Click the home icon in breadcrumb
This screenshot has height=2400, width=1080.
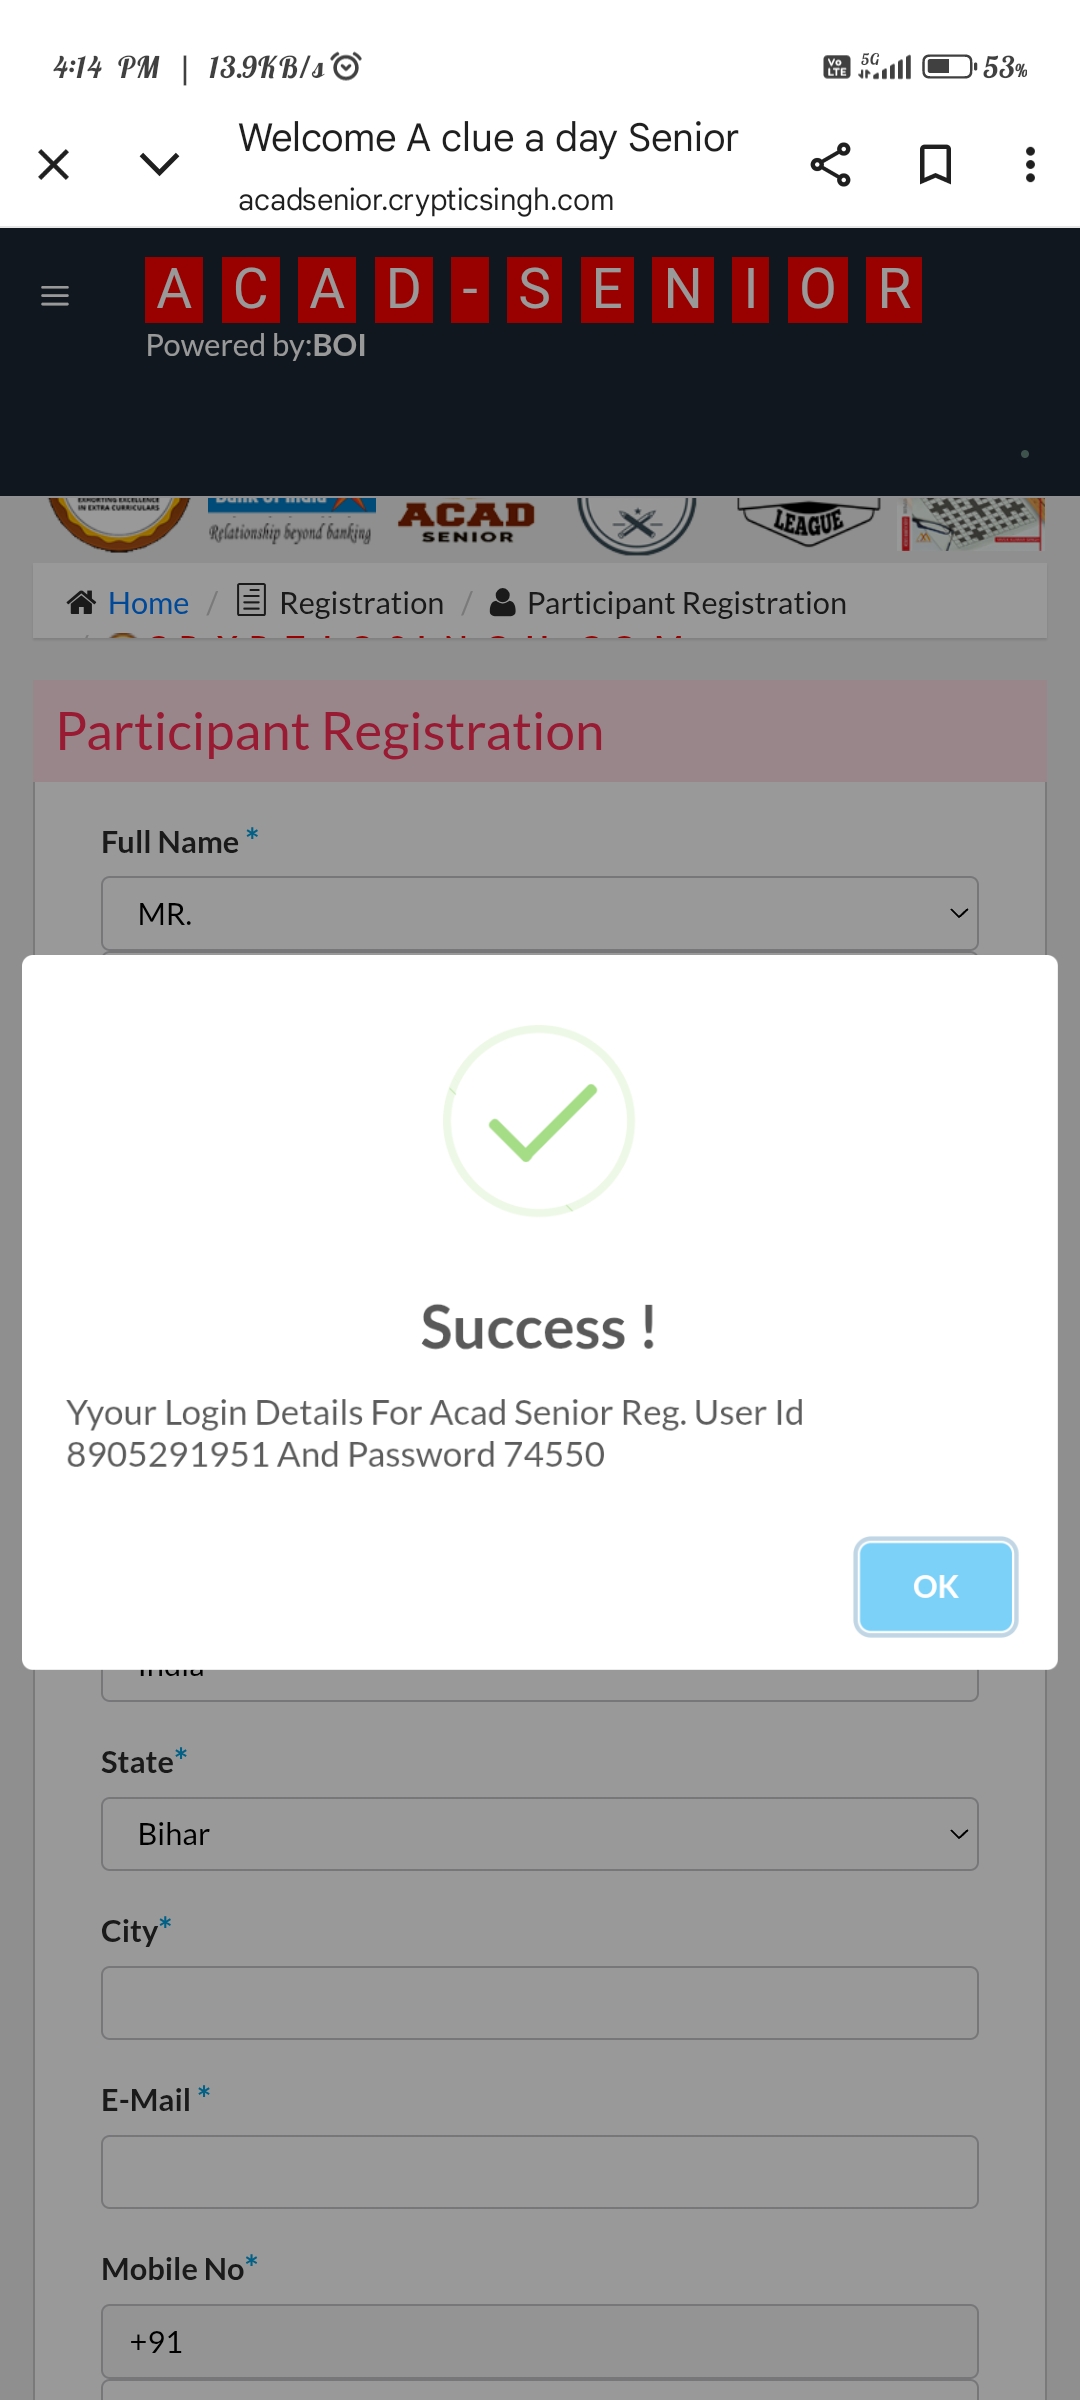81,602
